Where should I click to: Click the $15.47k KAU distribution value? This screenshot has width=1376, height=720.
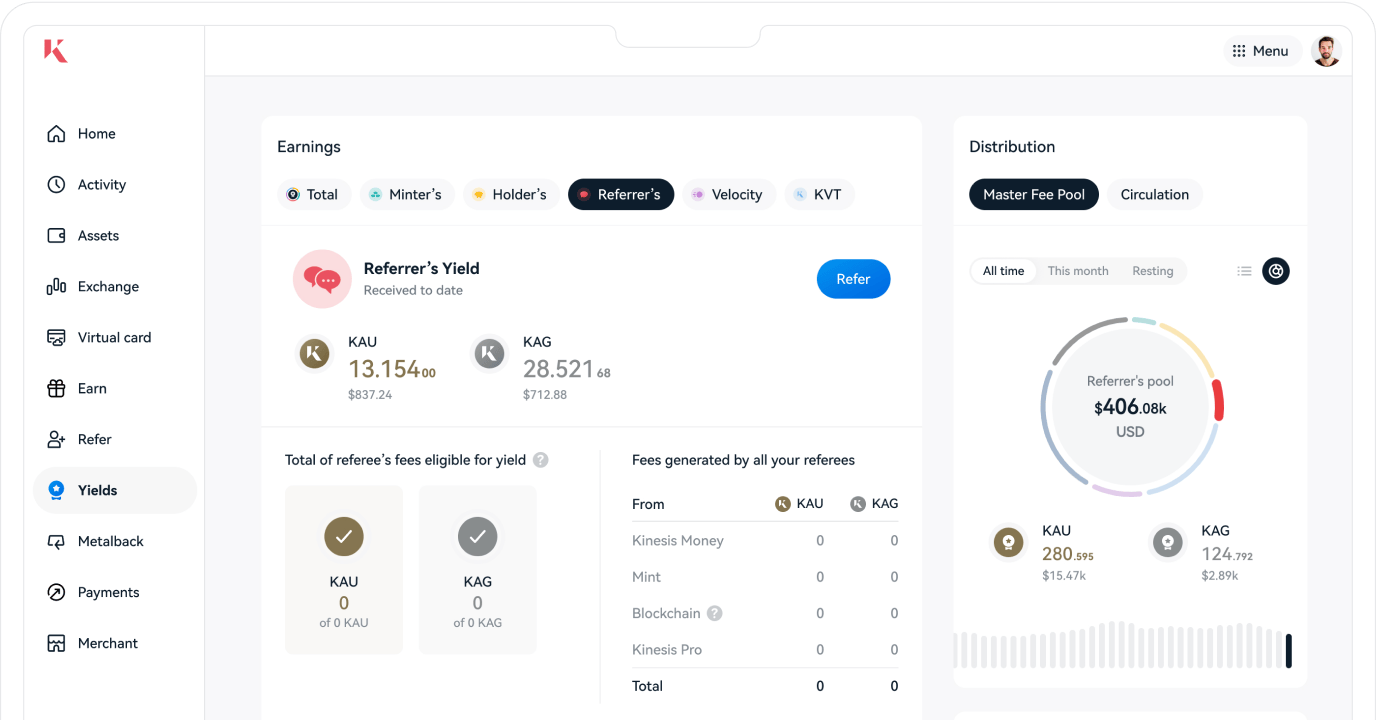(x=1064, y=576)
